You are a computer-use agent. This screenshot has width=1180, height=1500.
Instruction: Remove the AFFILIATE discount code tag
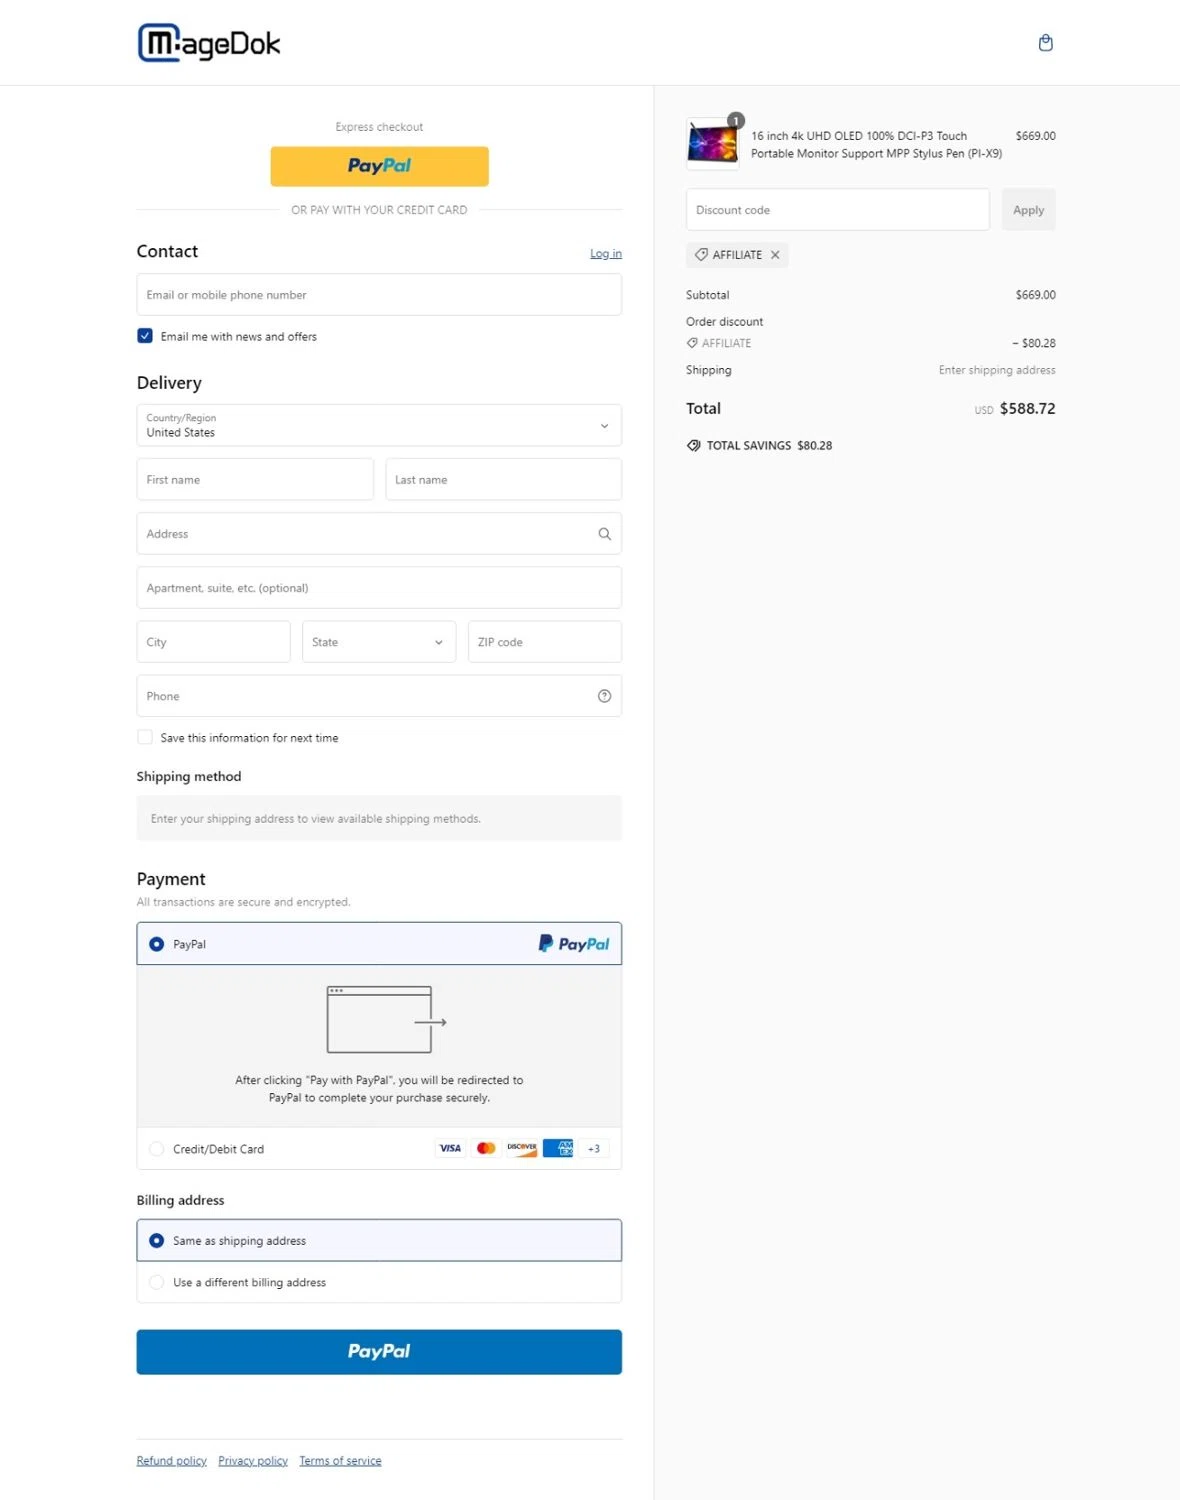coord(775,255)
